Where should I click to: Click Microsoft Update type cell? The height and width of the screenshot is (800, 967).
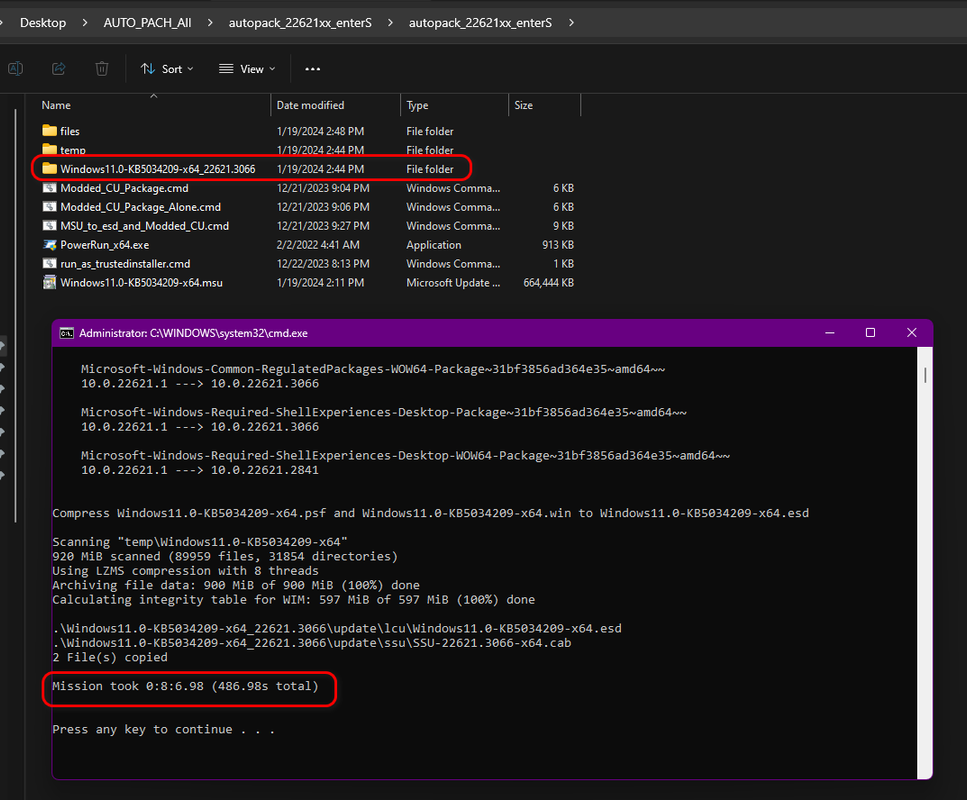click(453, 282)
